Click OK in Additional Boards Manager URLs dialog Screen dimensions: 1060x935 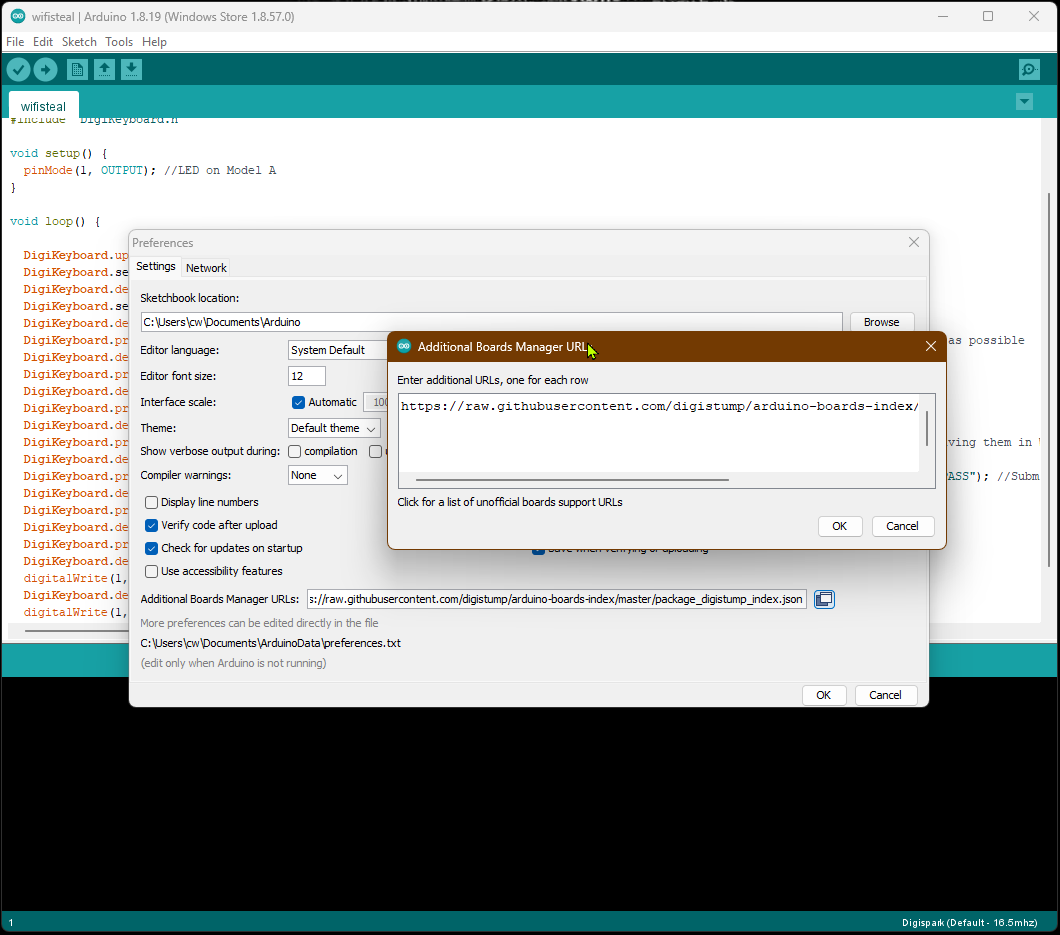coord(840,526)
